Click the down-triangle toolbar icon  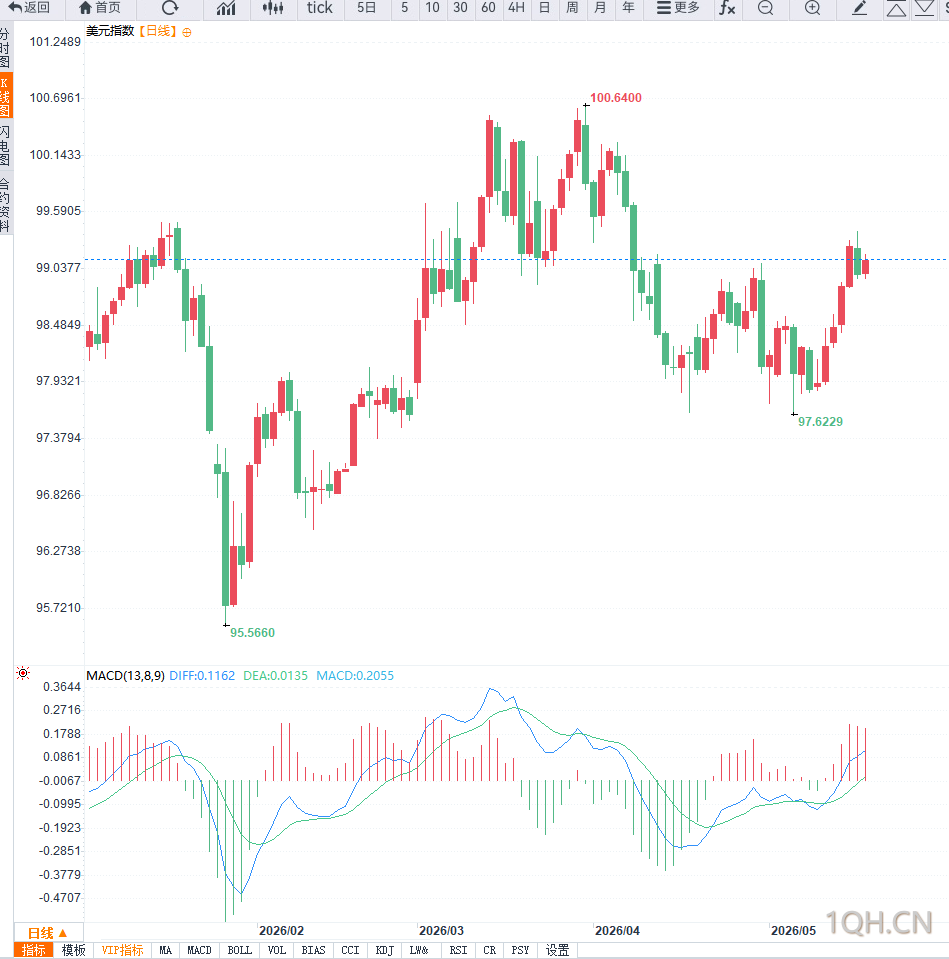pos(925,9)
